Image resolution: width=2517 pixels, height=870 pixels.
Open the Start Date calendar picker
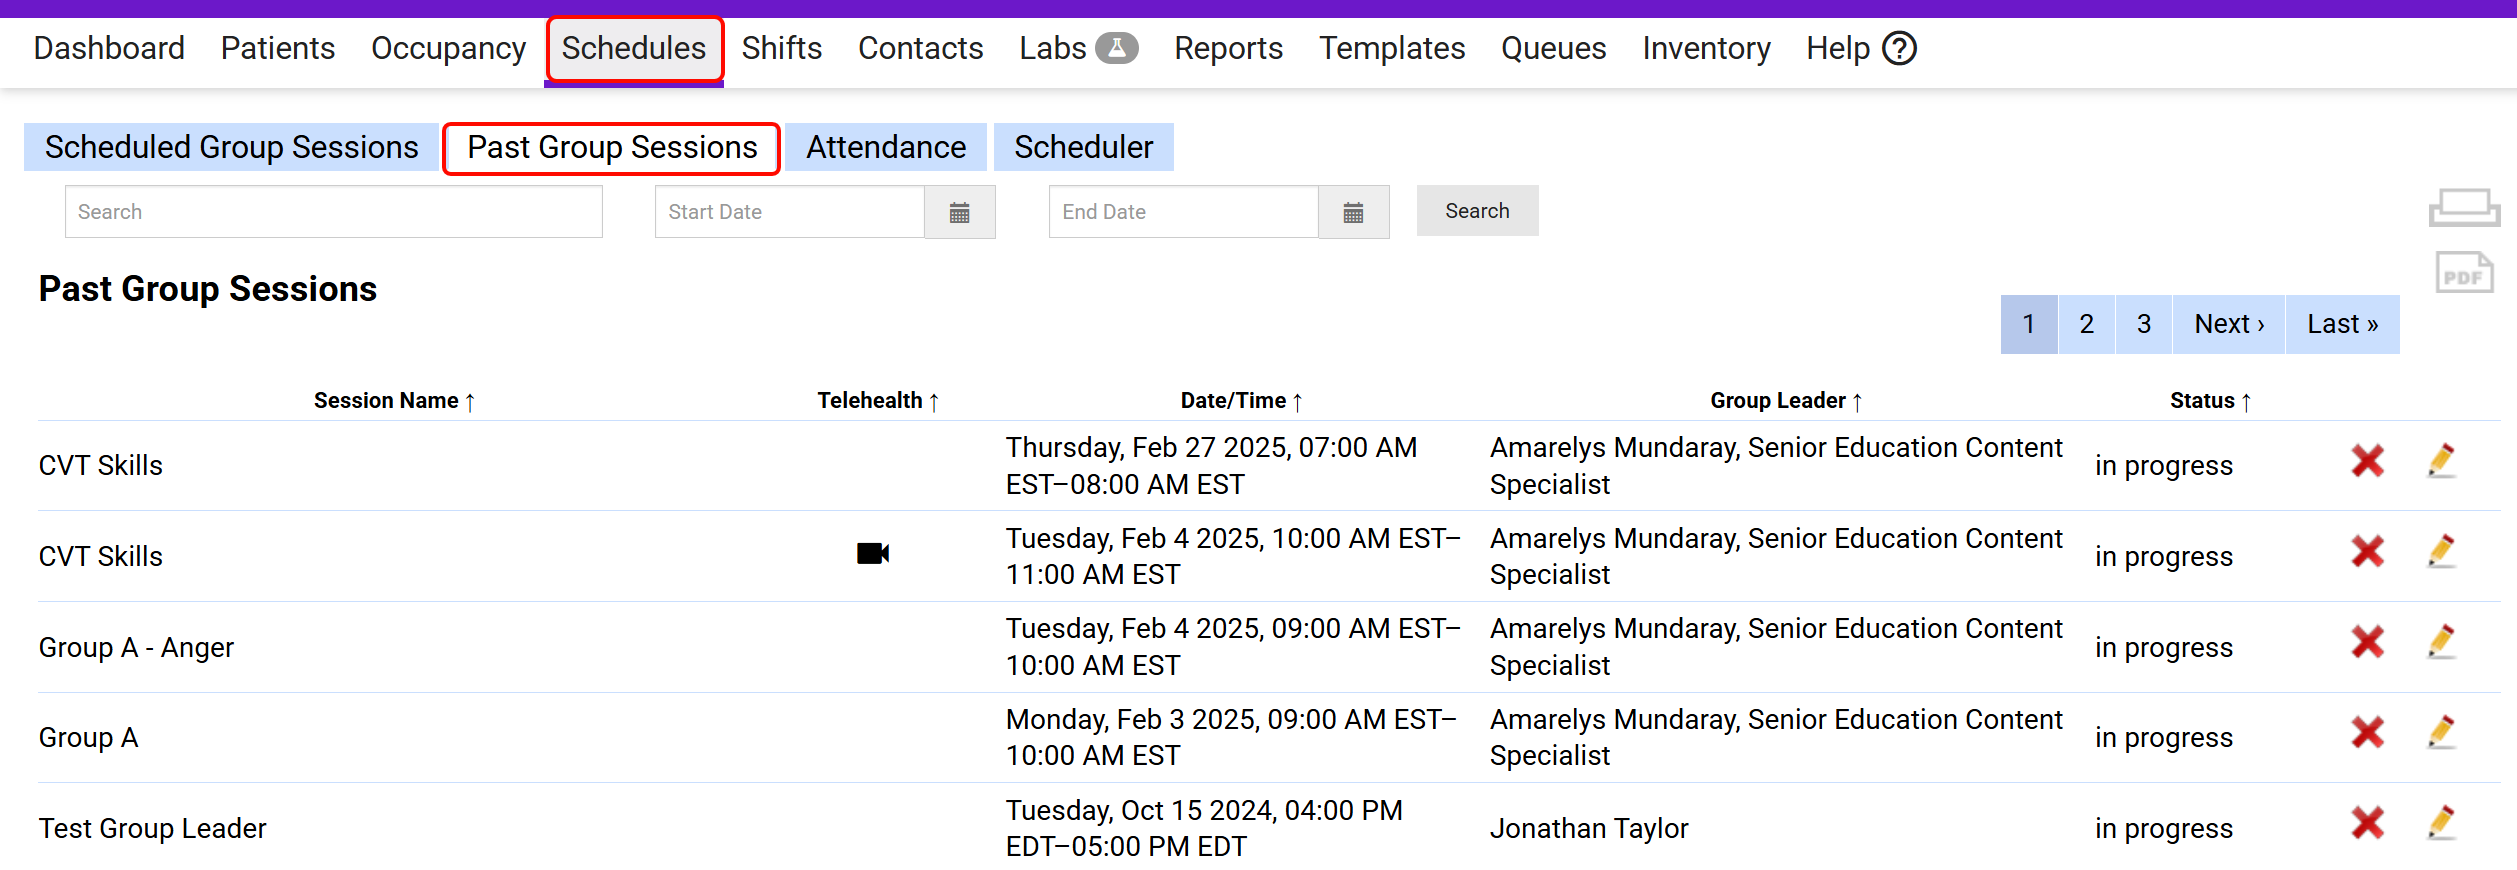[x=959, y=212]
